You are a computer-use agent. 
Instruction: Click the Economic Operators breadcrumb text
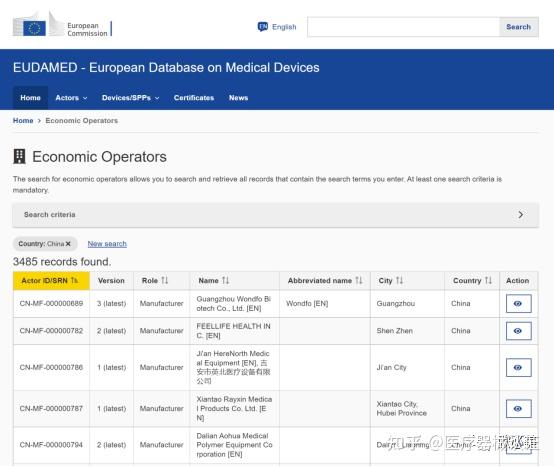click(82, 120)
